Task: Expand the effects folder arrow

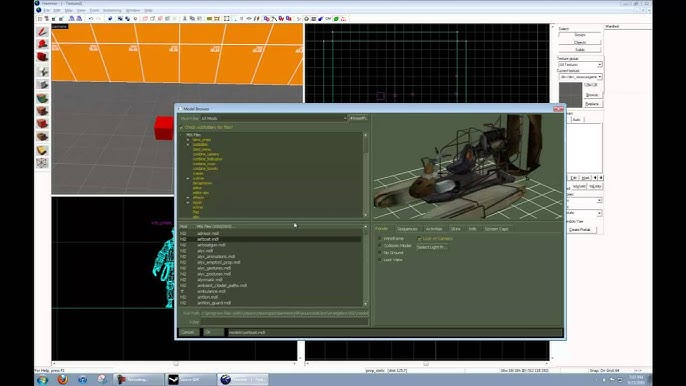Action: [x=188, y=197]
